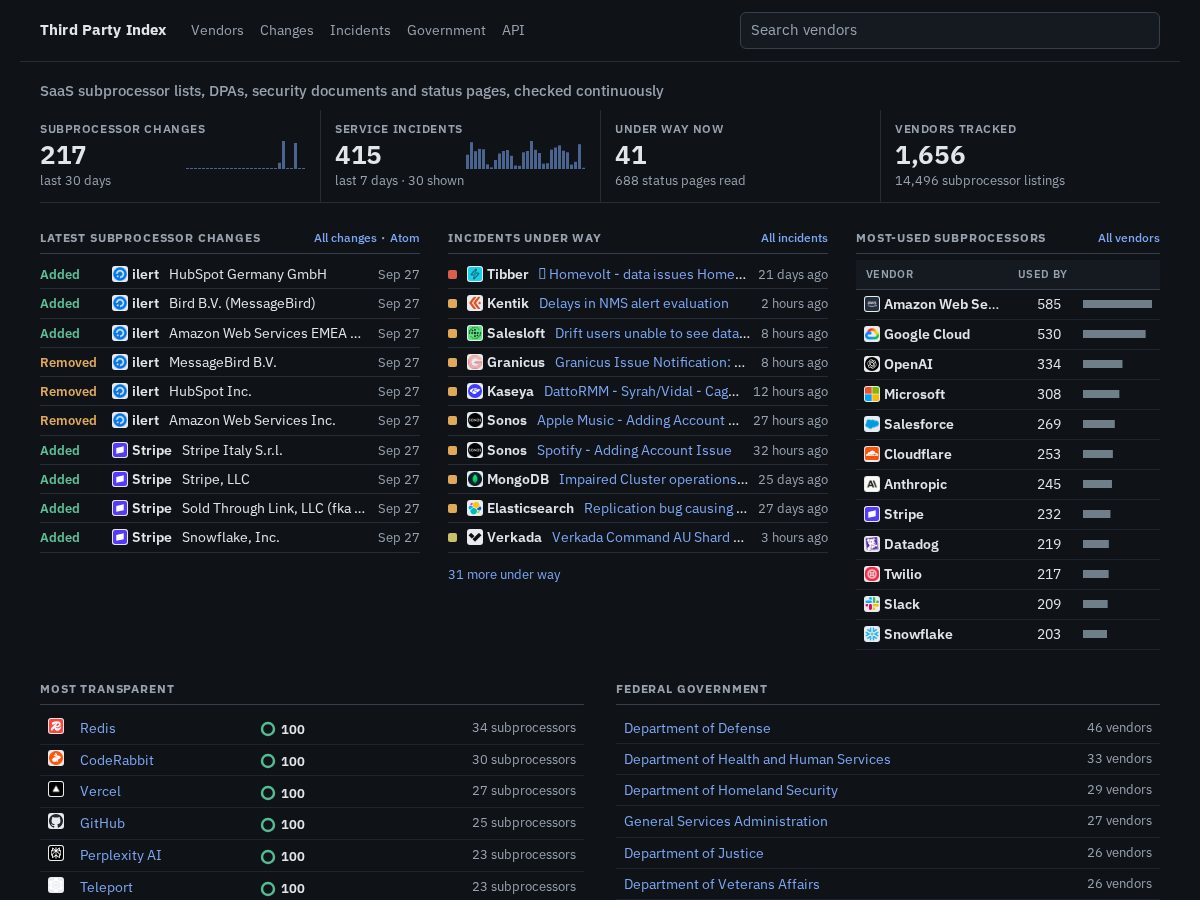The image size is (1200, 900).
Task: Click the Service Incidents bar chart
Action: pos(525,154)
